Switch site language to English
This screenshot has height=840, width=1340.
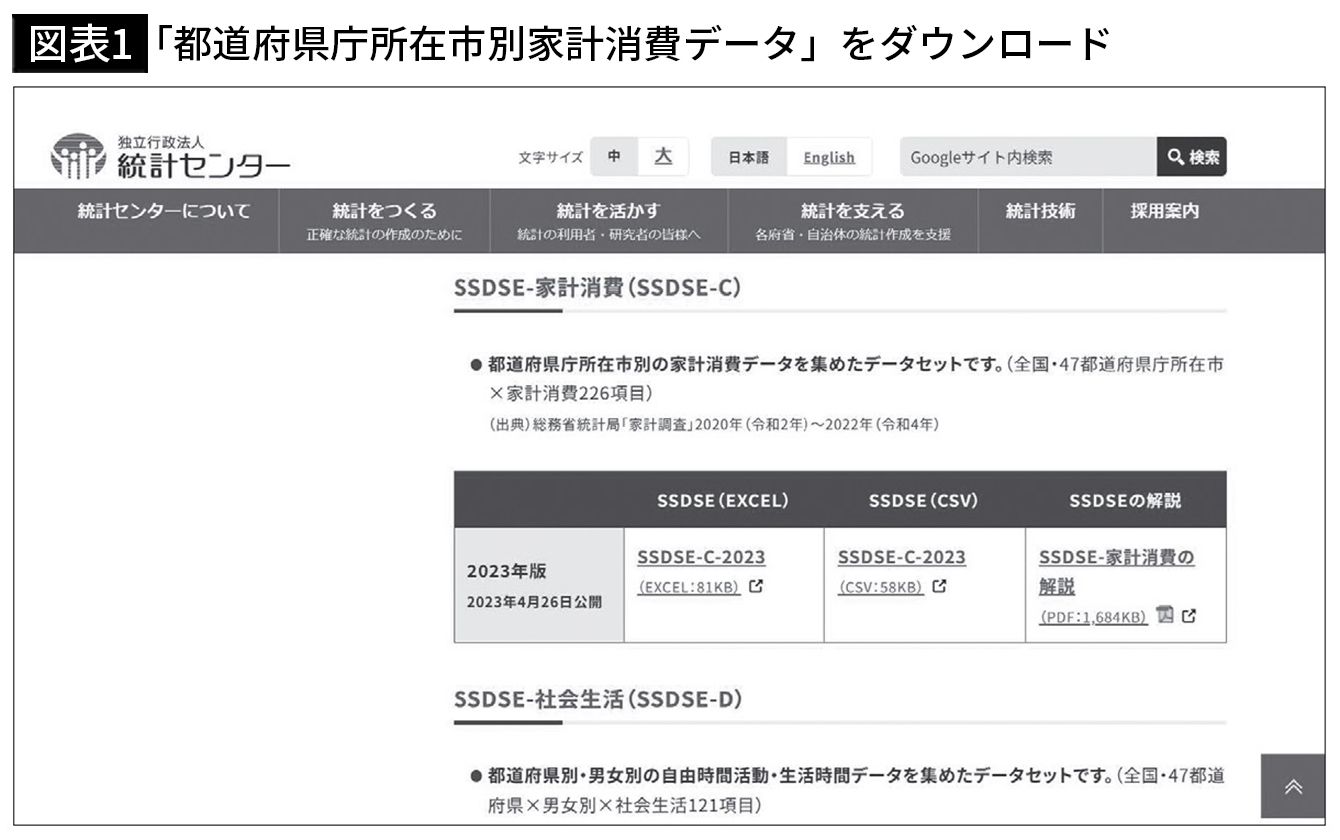[828, 157]
